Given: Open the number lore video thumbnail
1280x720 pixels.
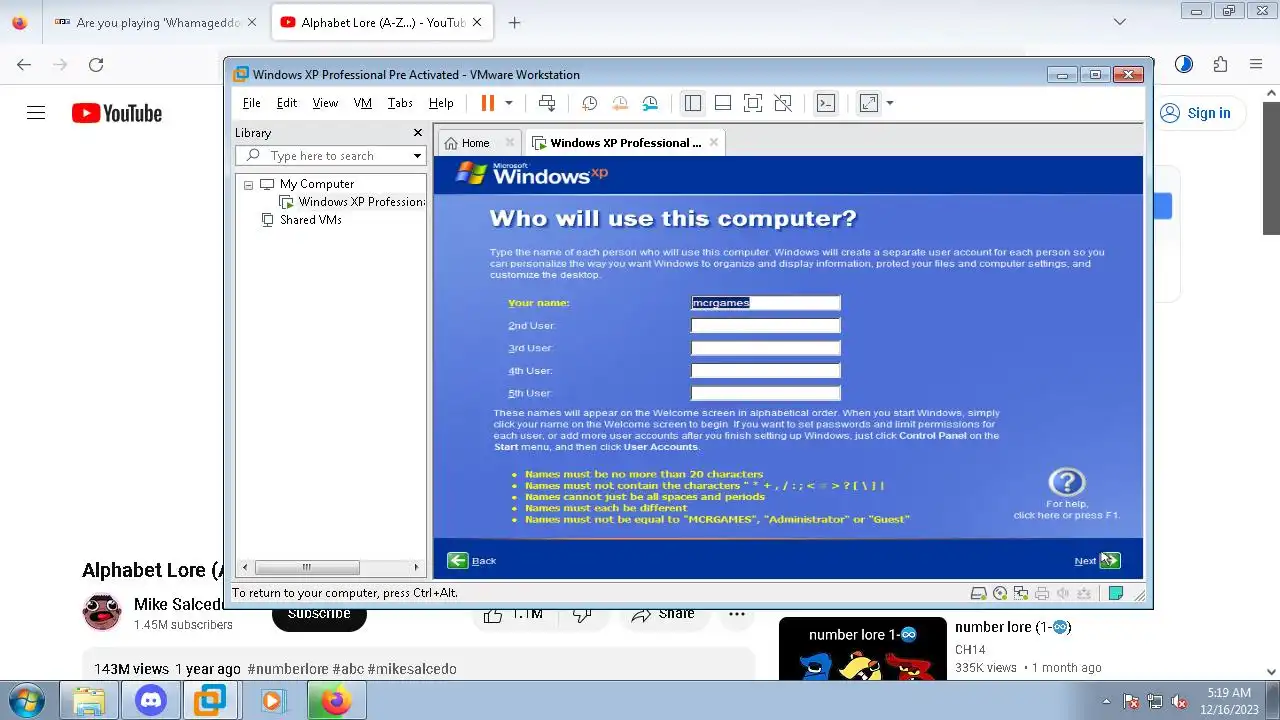Looking at the screenshot, I should [862, 649].
